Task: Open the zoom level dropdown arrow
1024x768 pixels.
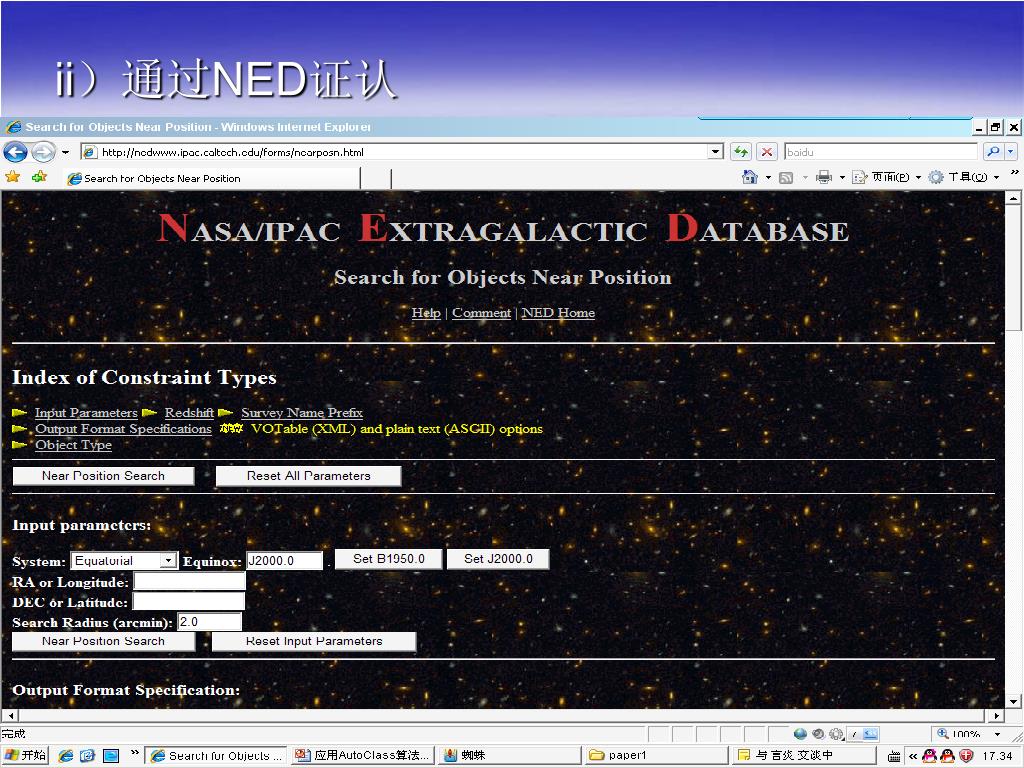Action: [x=997, y=735]
